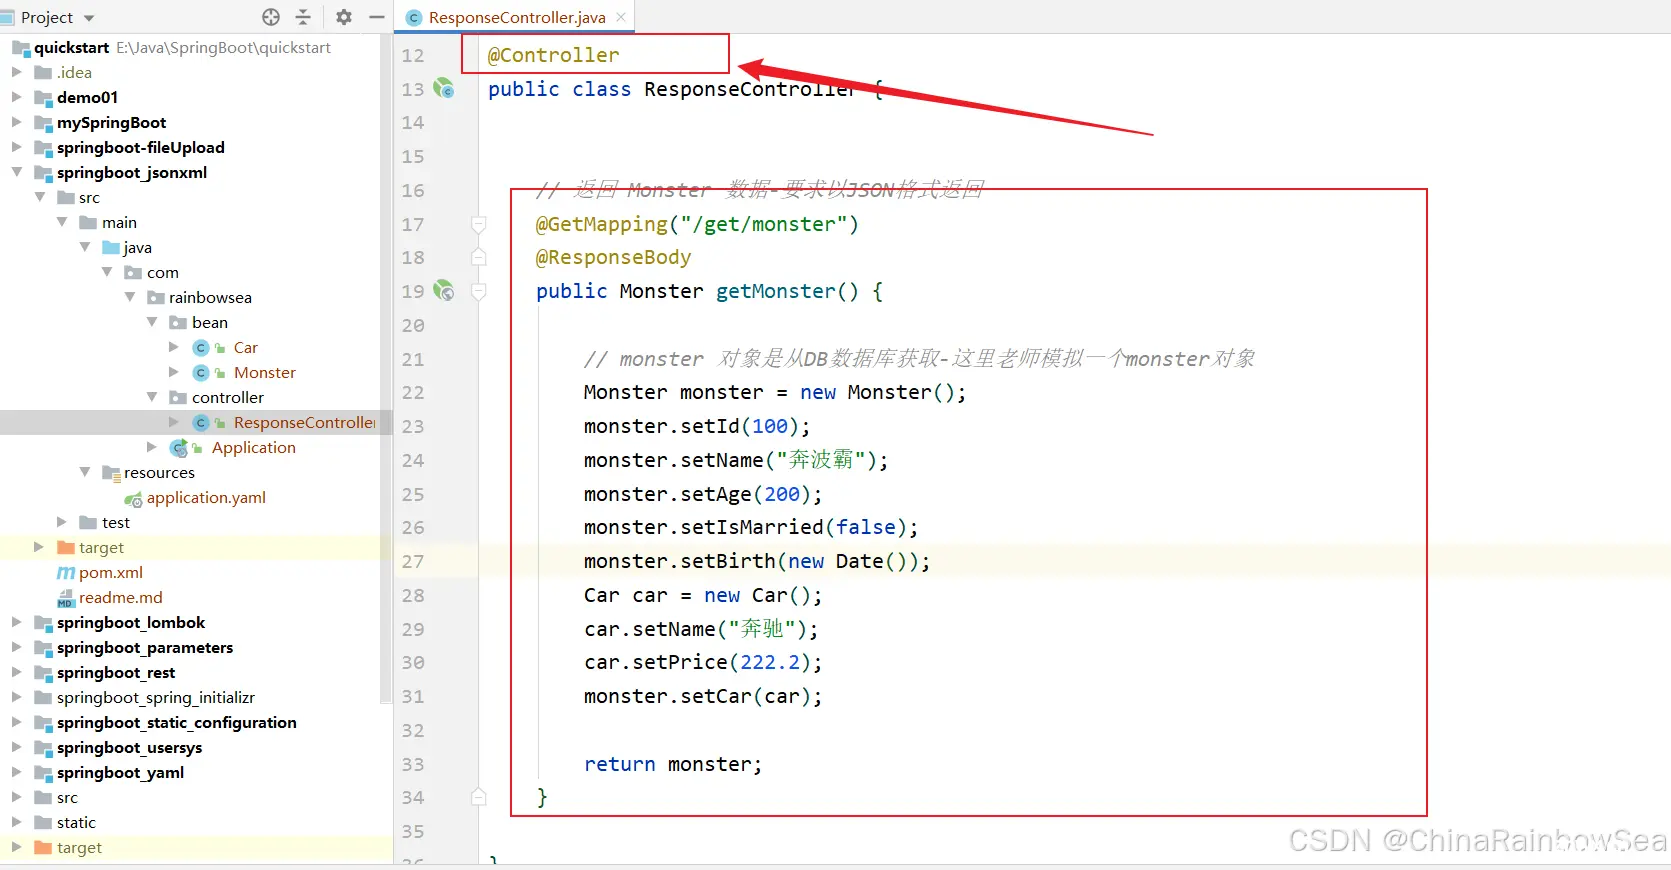Select the java source folder
This screenshot has height=870, width=1671.
coord(138,247)
